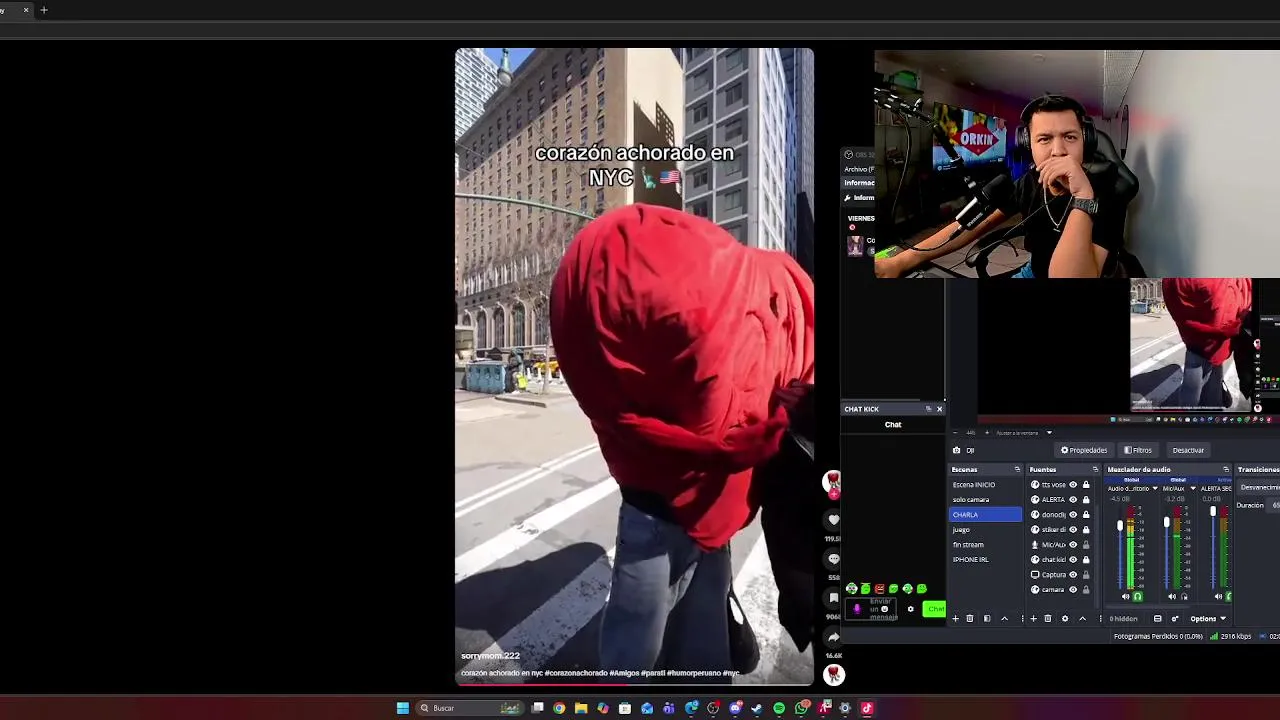Open creator profile avatar beside video
The height and width of the screenshot is (720, 1280).
pos(832,482)
